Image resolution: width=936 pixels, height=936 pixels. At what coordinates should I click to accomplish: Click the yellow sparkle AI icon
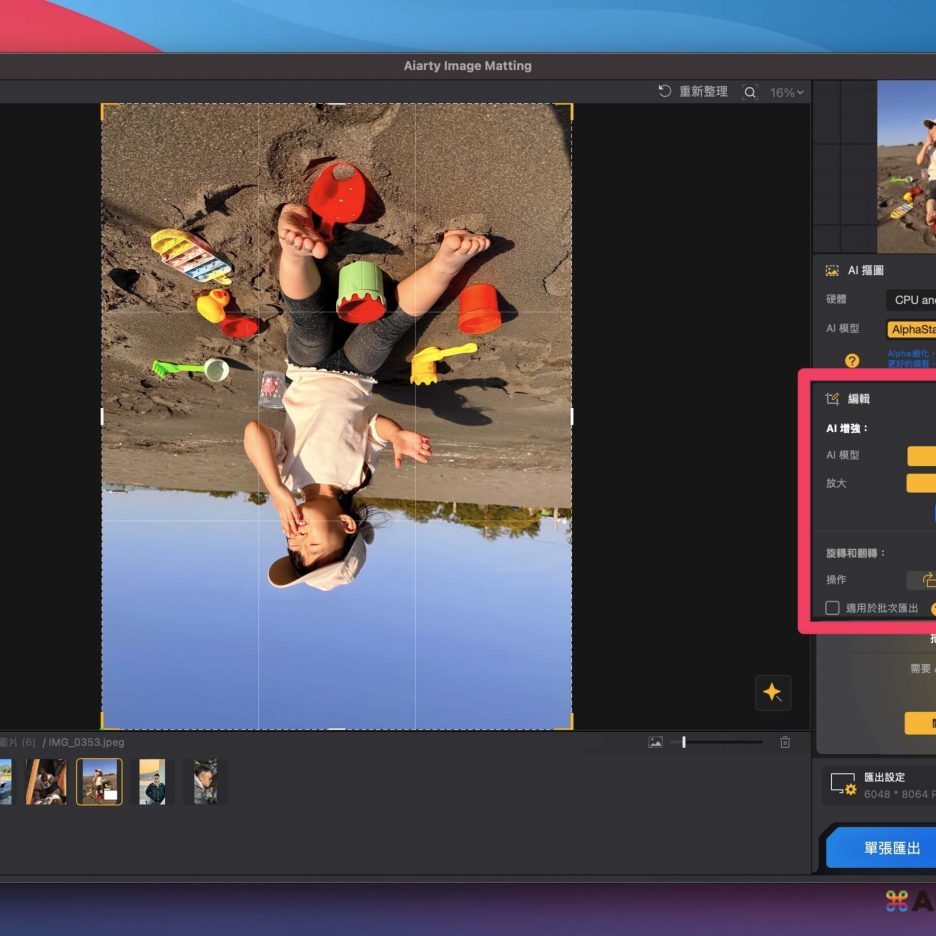(x=772, y=692)
